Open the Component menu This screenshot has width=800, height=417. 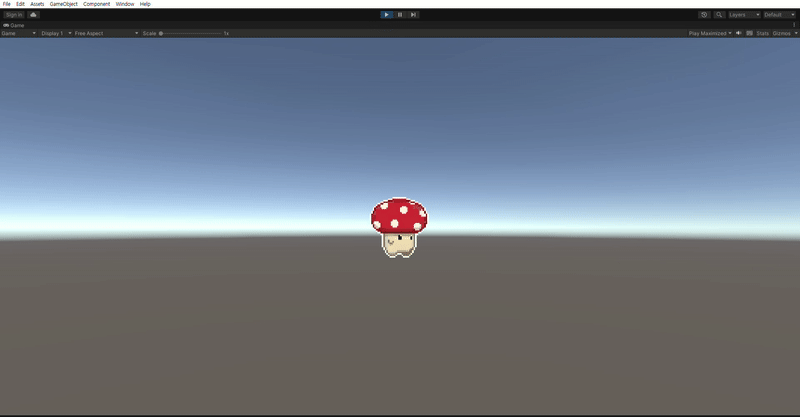coord(96,4)
